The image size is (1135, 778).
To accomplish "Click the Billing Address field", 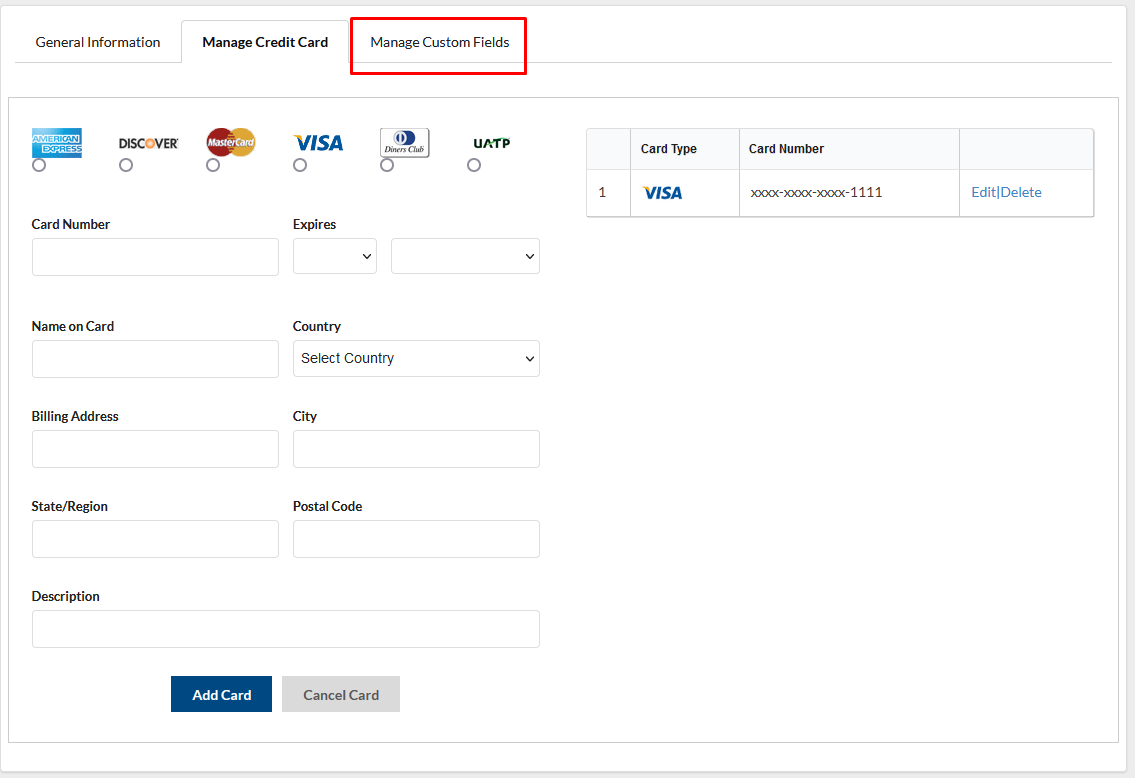I will coord(155,449).
